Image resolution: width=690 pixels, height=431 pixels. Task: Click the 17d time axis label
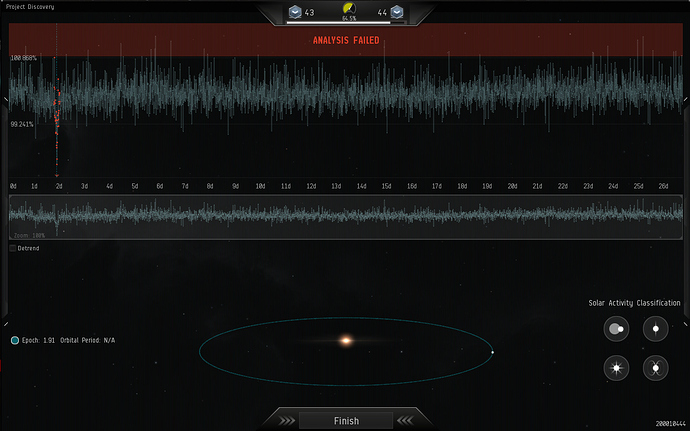437,186
